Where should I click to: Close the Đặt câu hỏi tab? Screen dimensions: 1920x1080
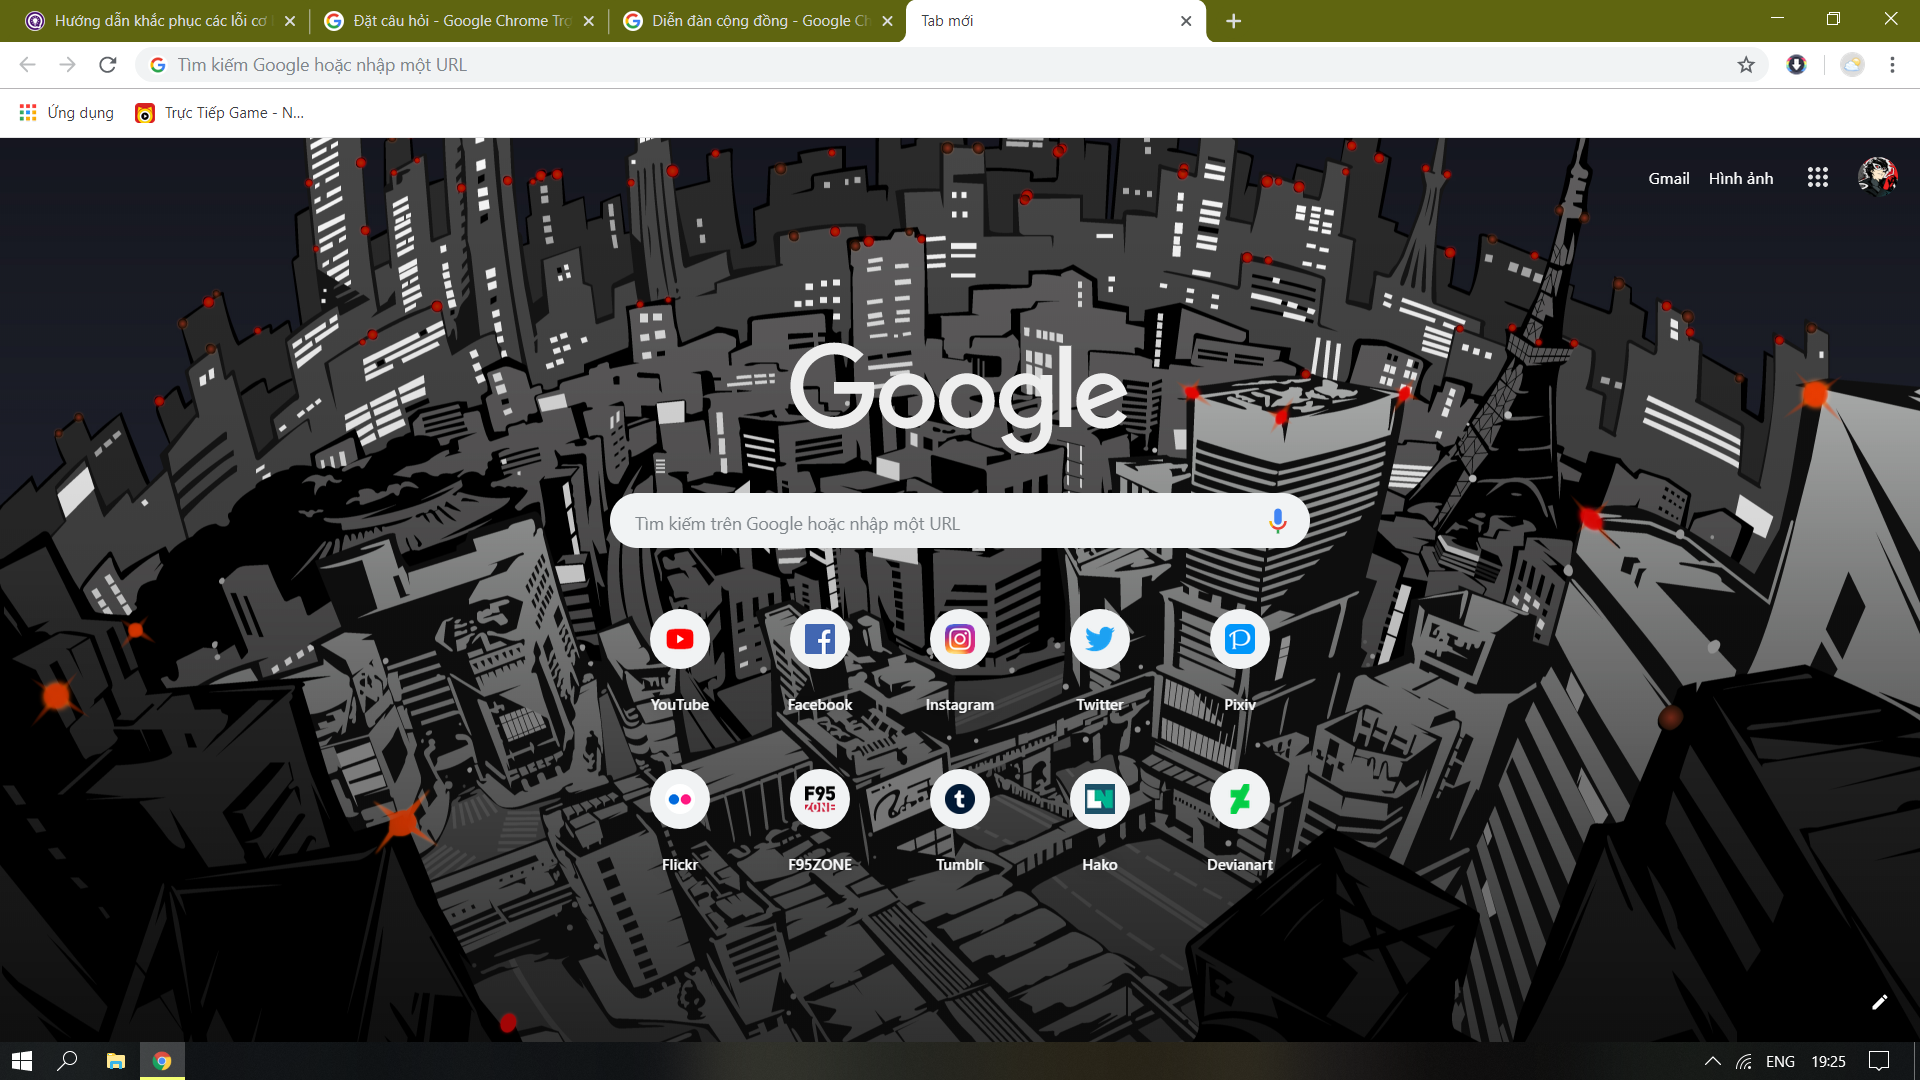[589, 21]
